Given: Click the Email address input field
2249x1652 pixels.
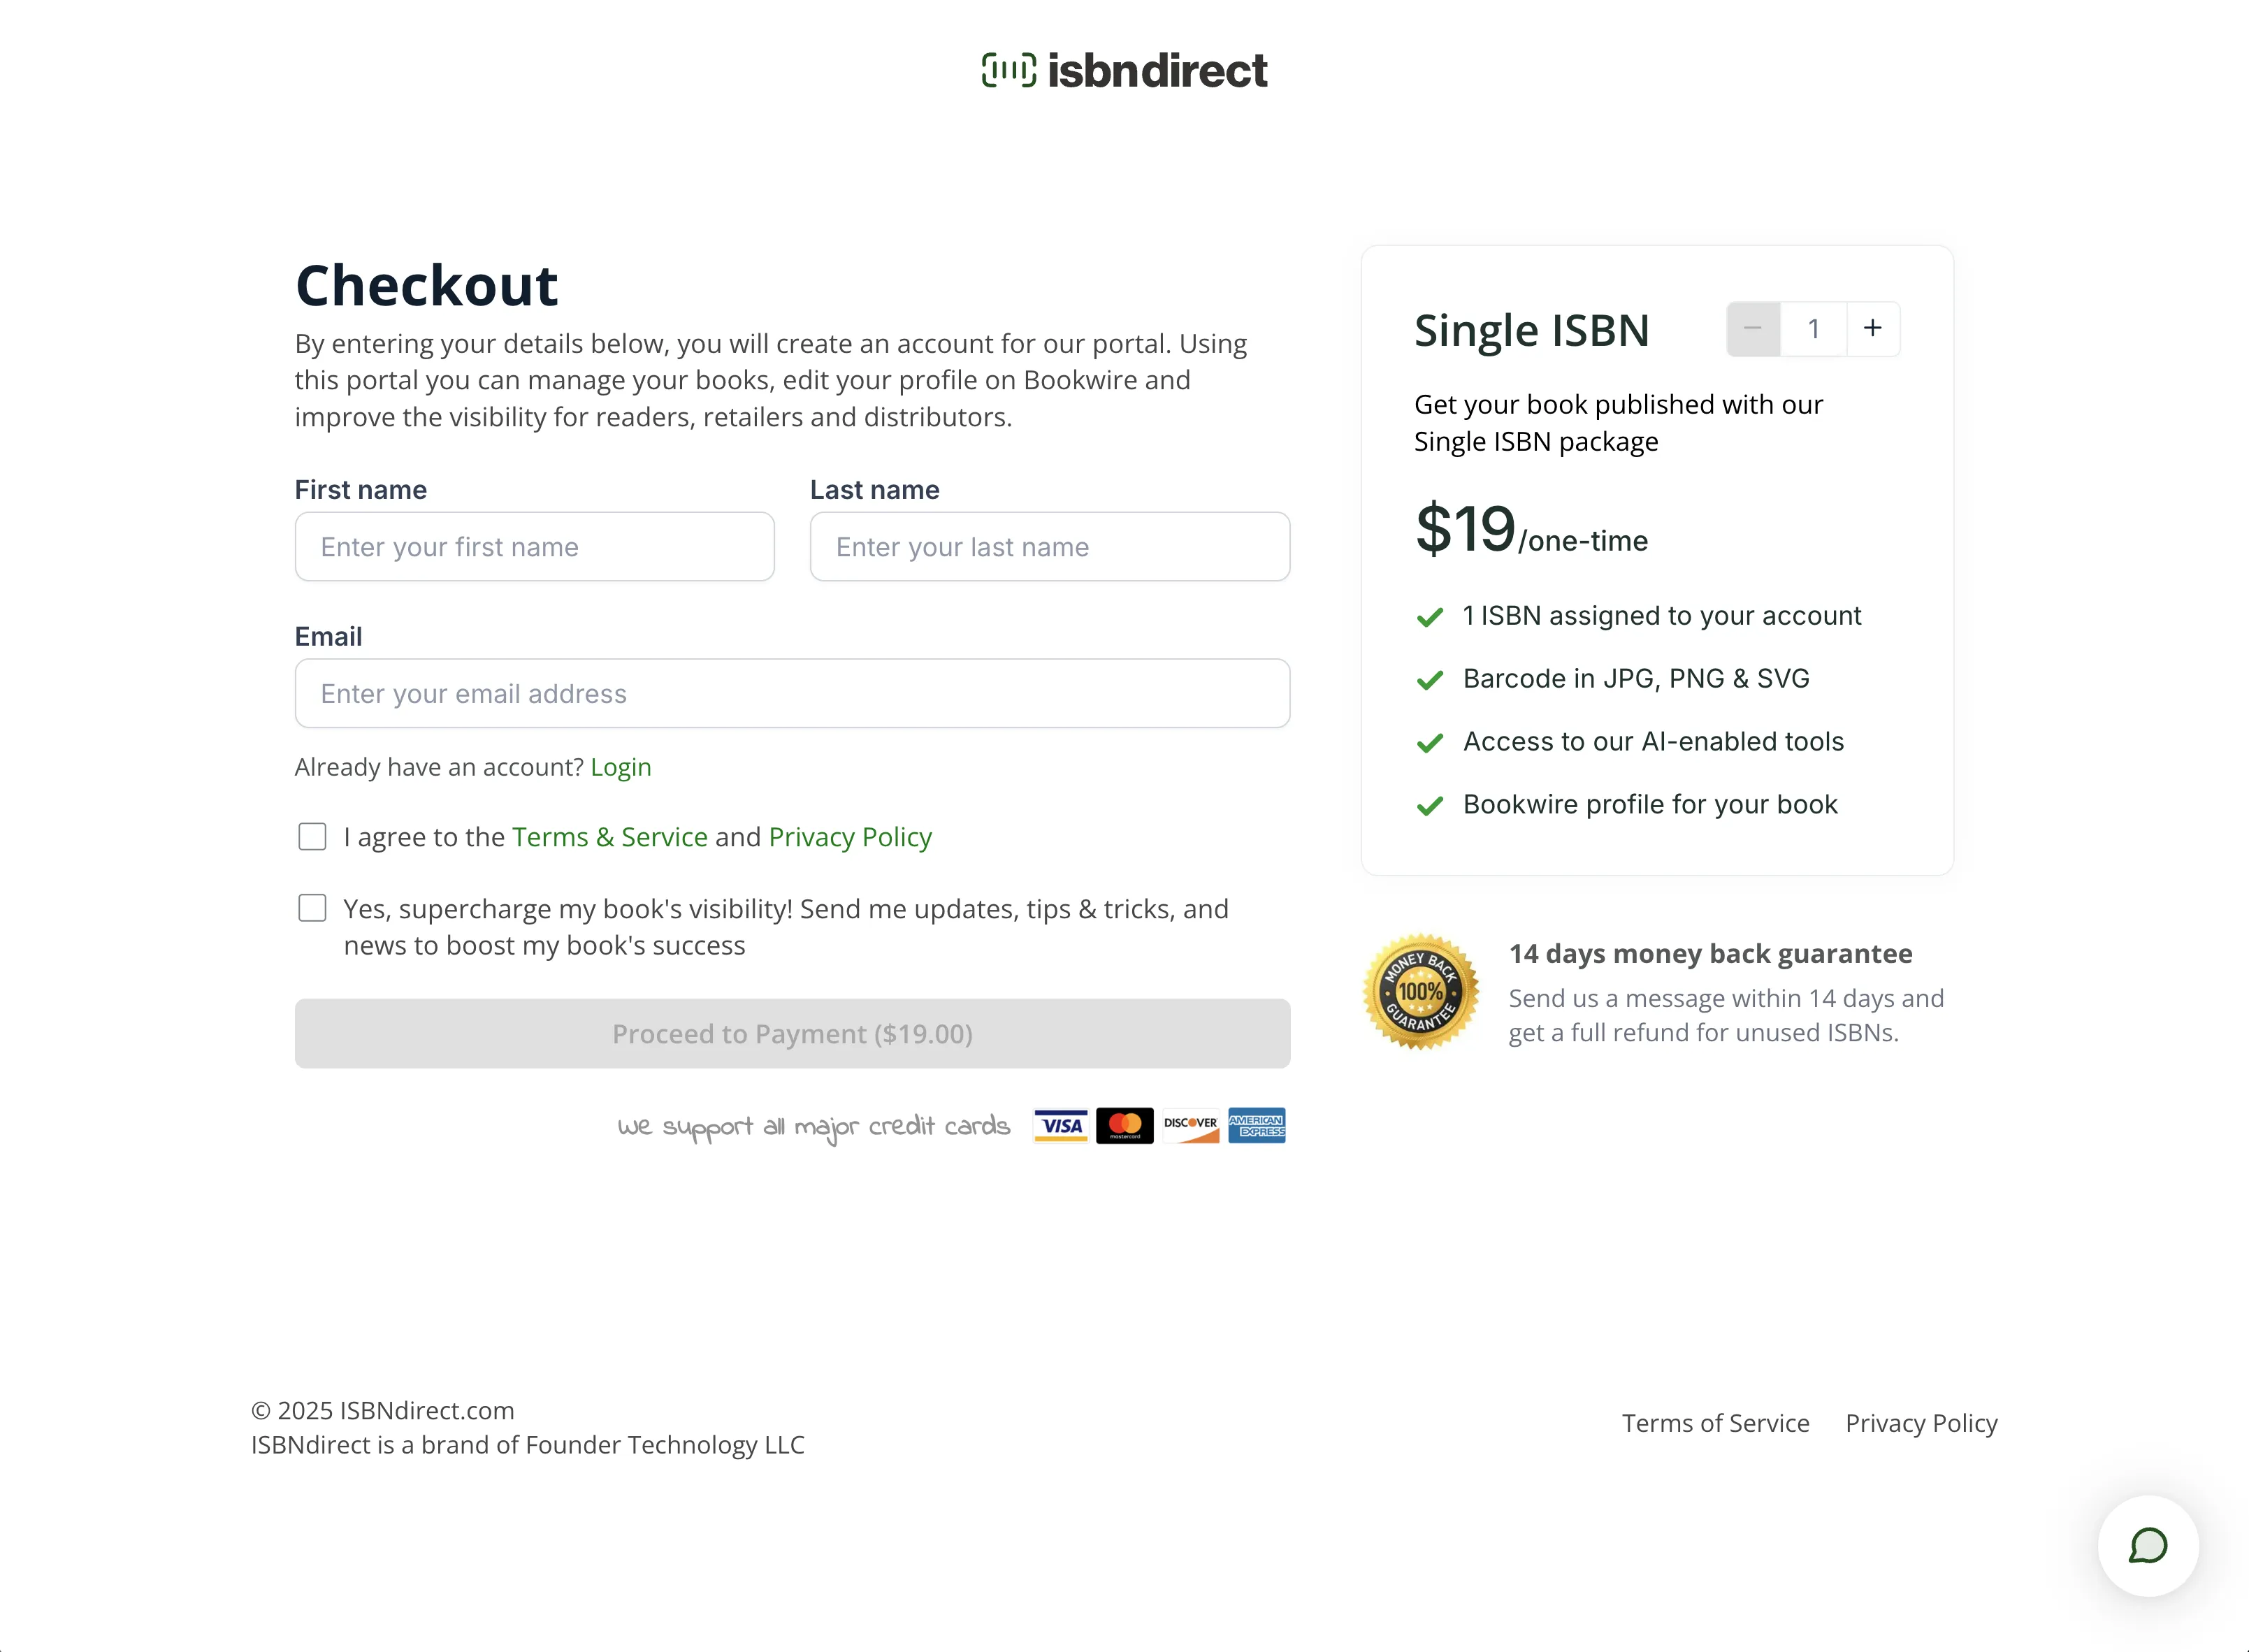Looking at the screenshot, I should 792,693.
